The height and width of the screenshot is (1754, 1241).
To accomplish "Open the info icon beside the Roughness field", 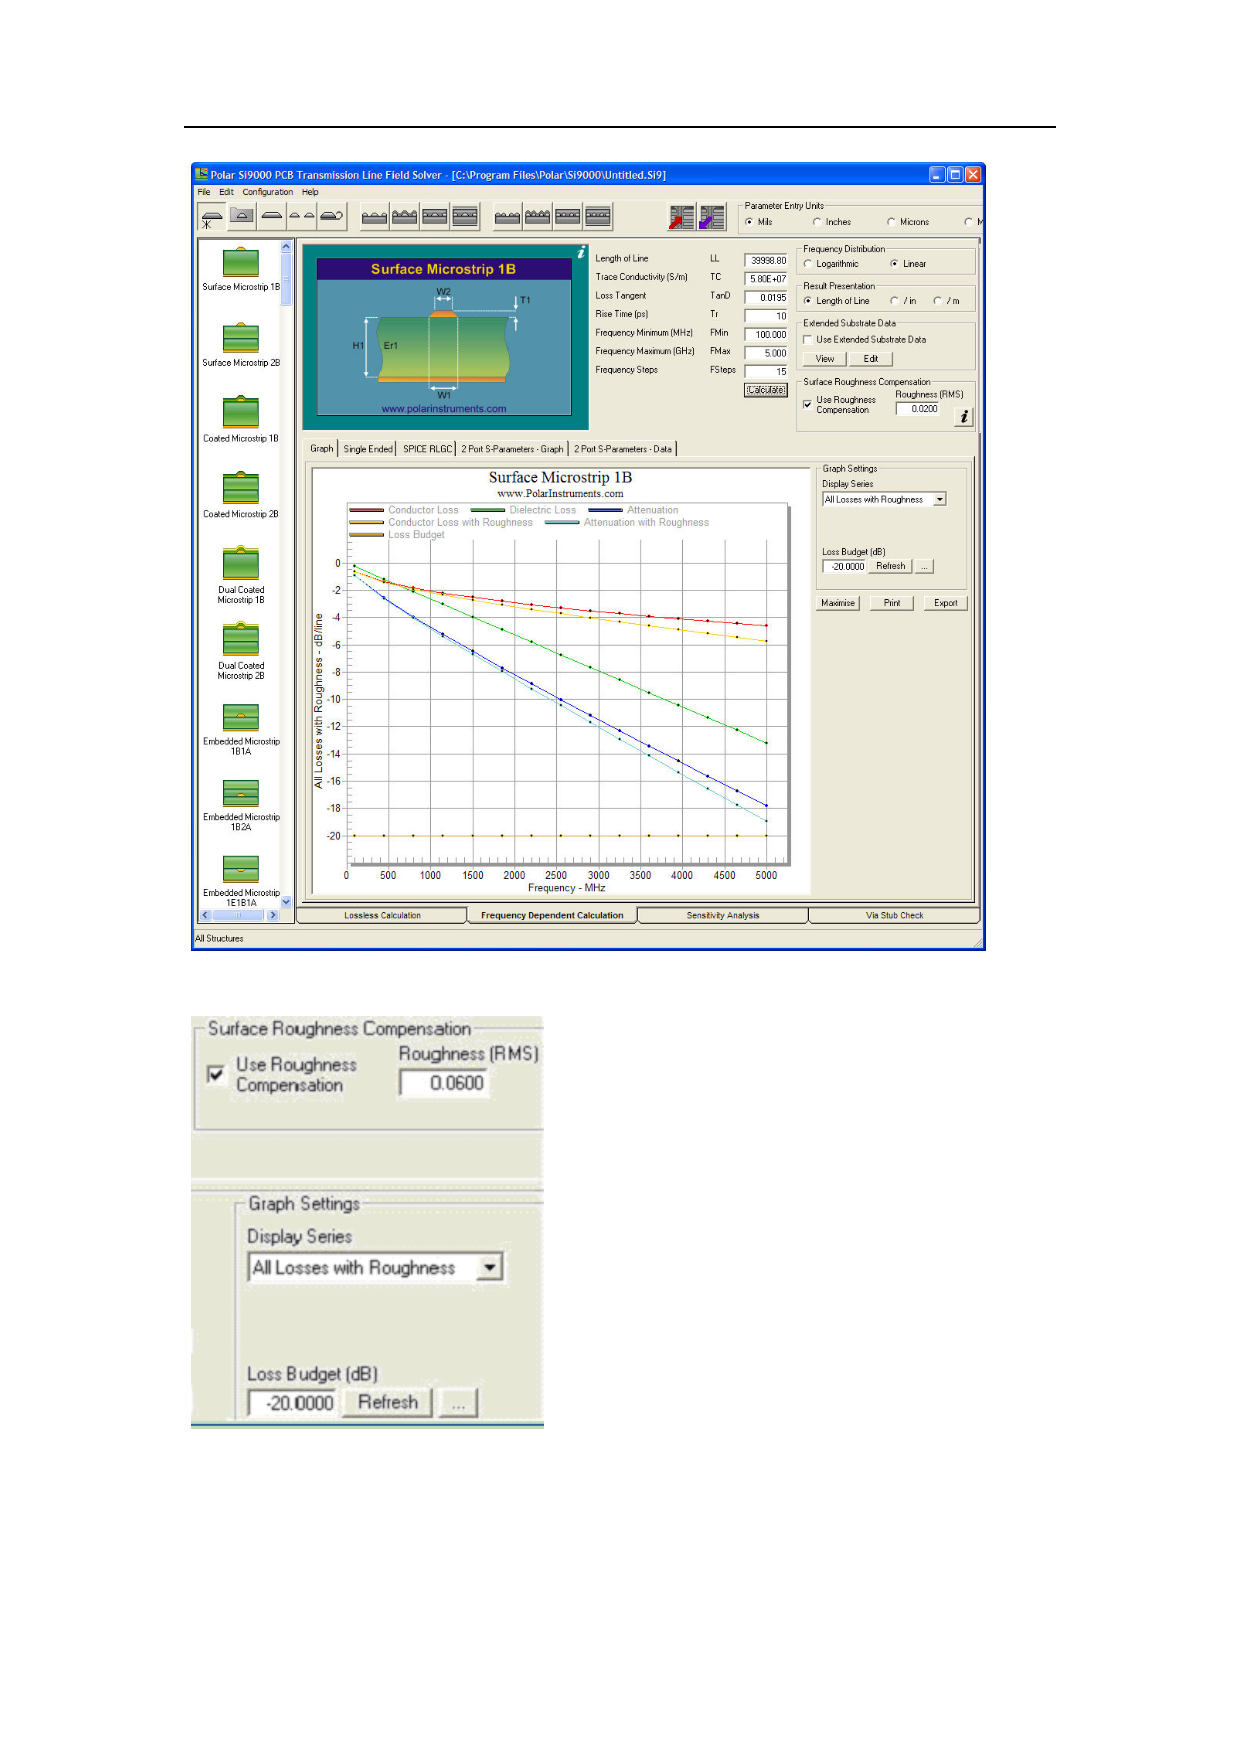I will 963,417.
